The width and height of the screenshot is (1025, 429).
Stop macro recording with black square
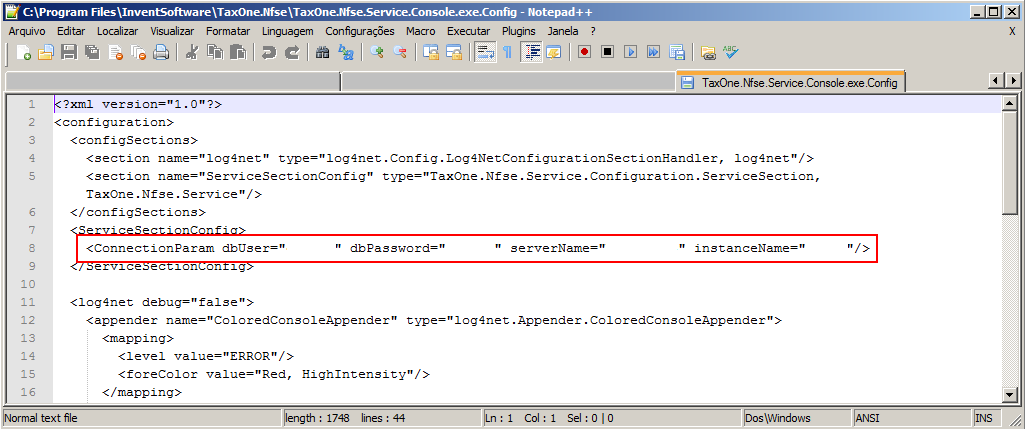pos(607,53)
